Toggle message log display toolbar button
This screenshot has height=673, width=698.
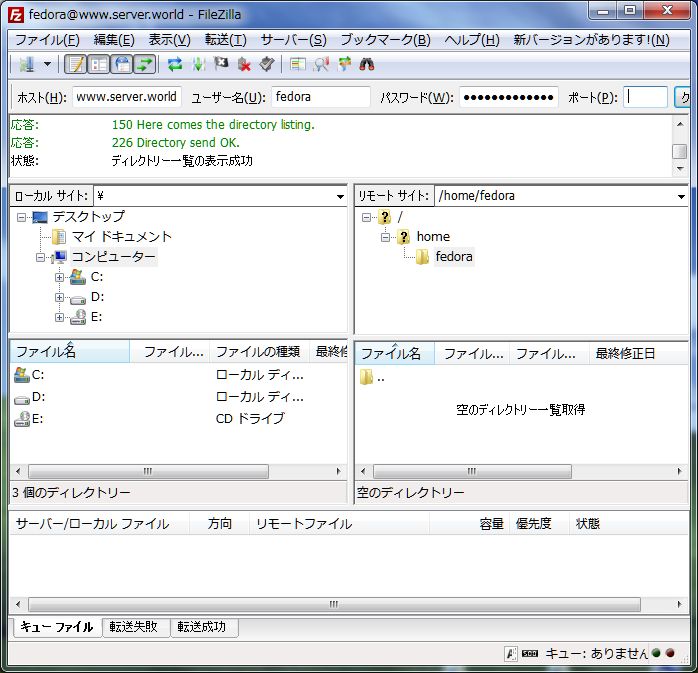(x=76, y=65)
